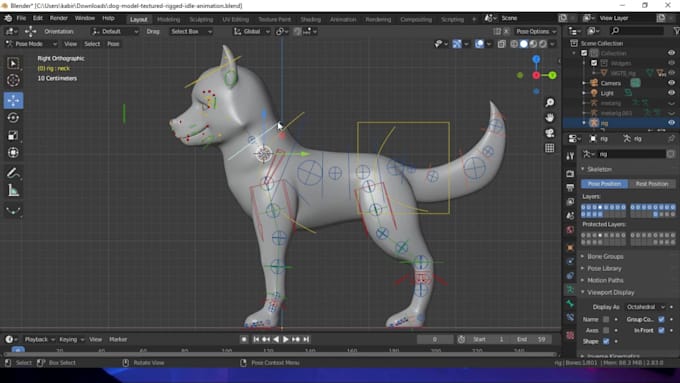Click Pose Position button
The image size is (680, 383).
coord(605,184)
